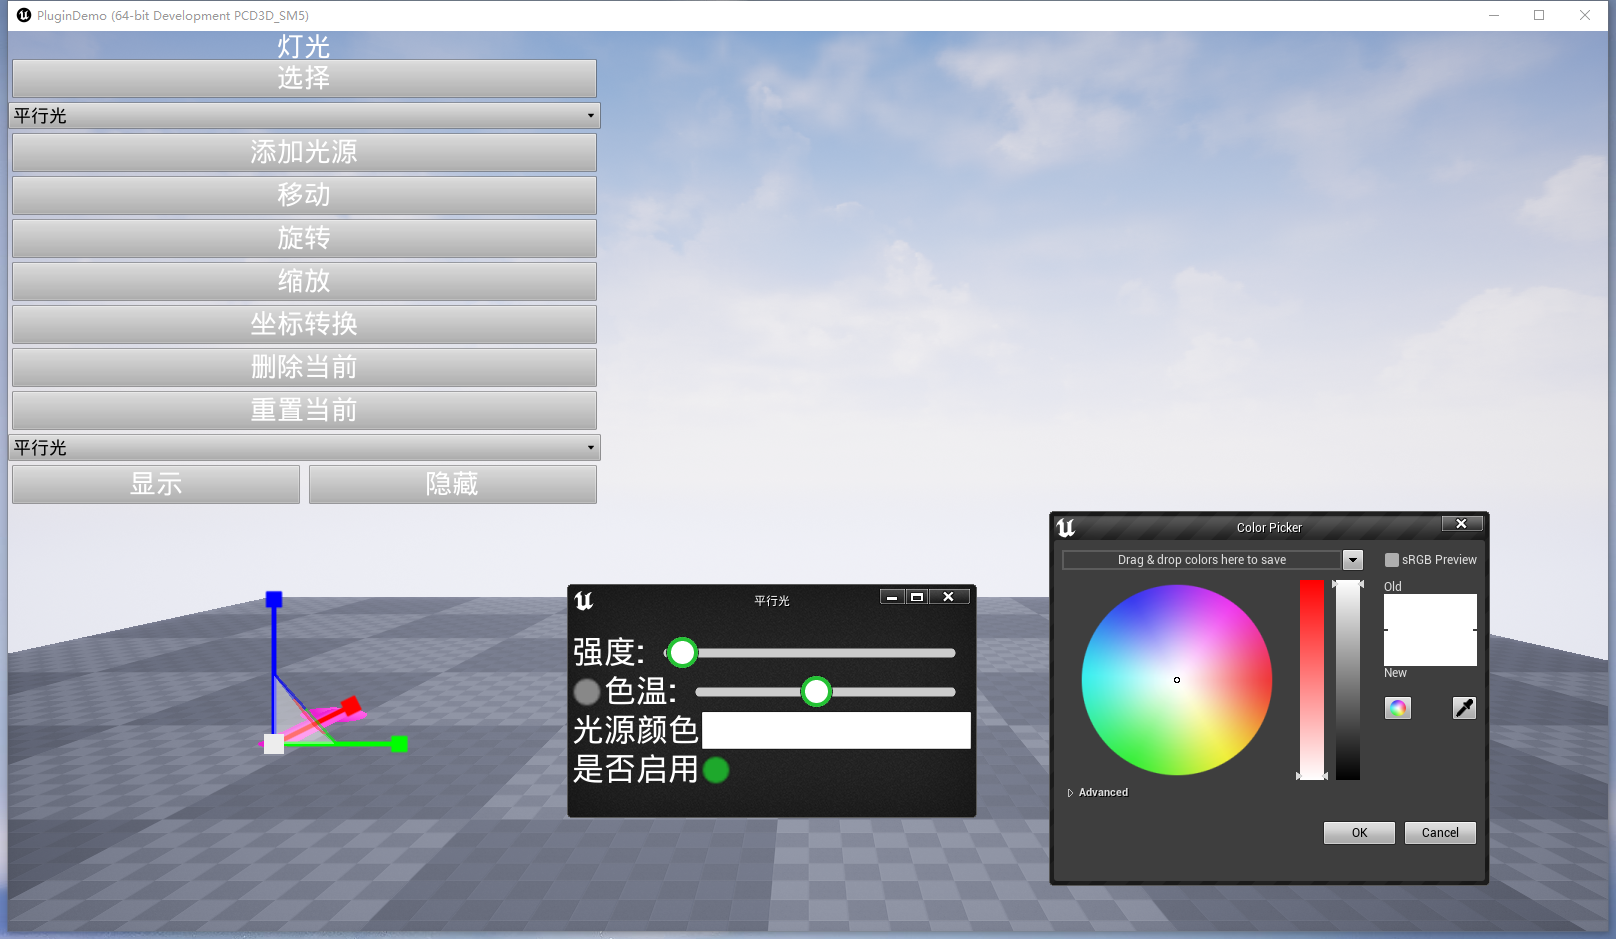The width and height of the screenshot is (1616, 939).
Task: Enable the sRGB Preview checkbox
Action: (x=1390, y=560)
